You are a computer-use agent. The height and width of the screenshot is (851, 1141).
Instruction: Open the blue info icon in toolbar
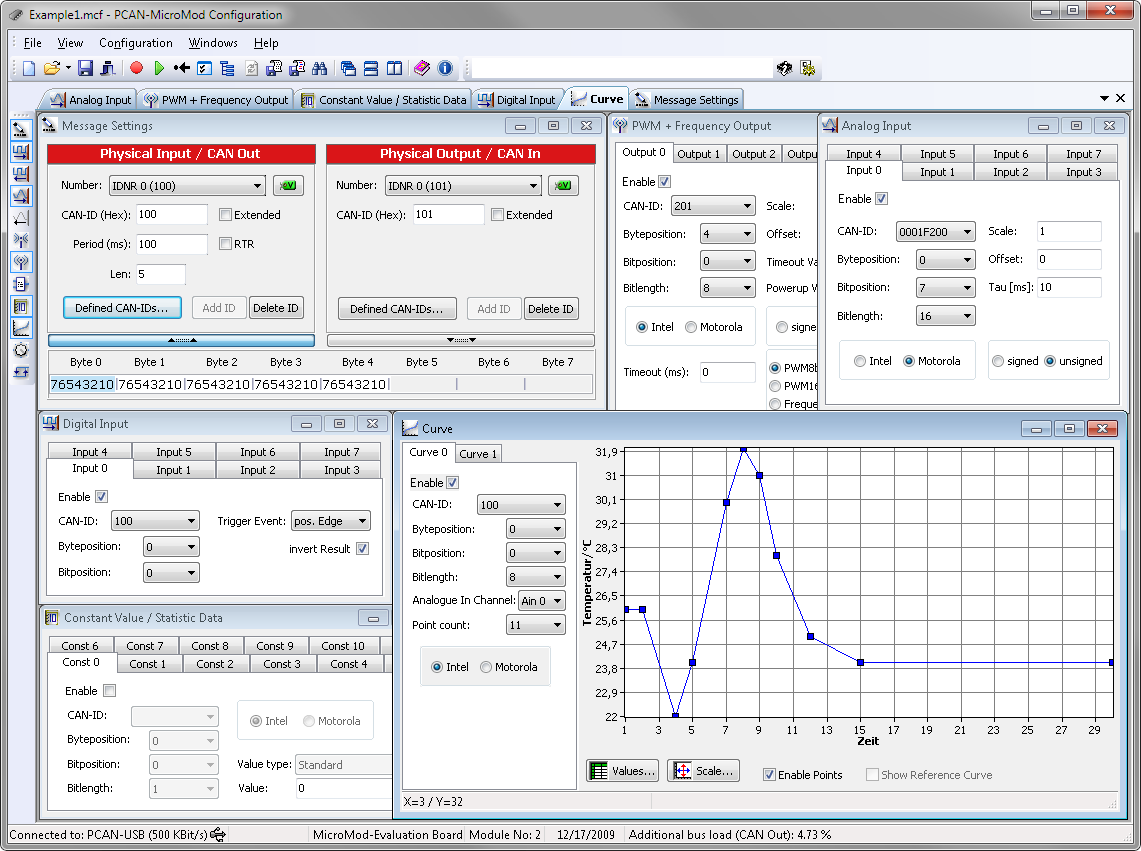coord(445,68)
